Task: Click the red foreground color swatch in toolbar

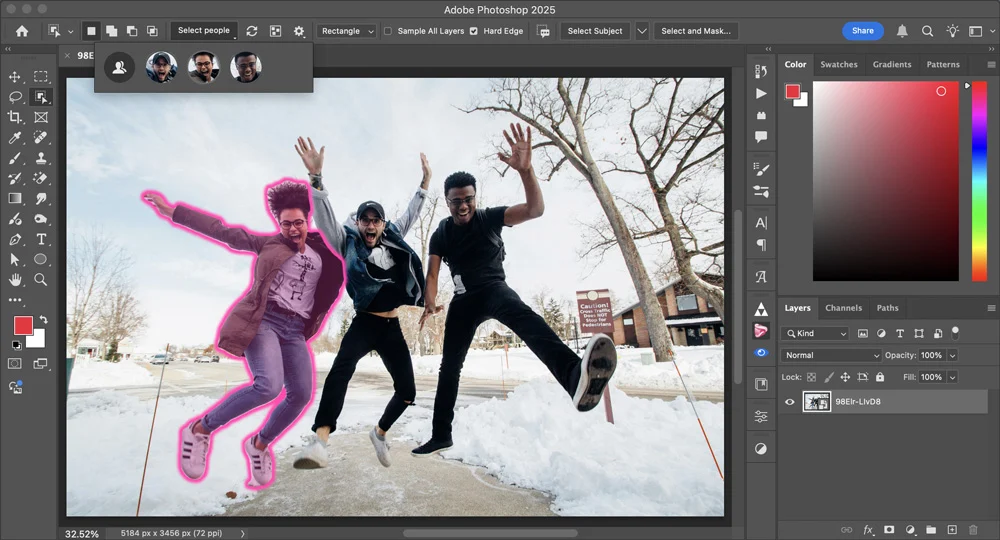Action: click(x=23, y=325)
